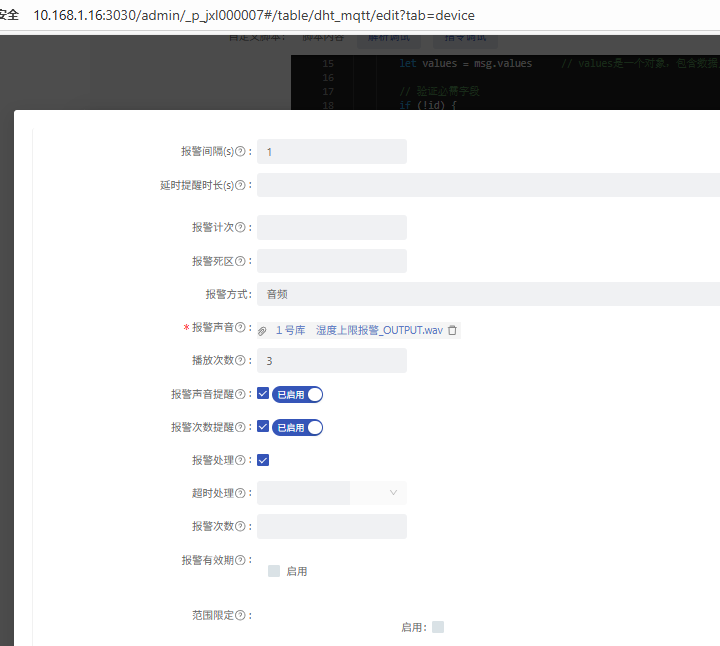
Task: Click help icon next to 报警有效期
Action: point(240,560)
